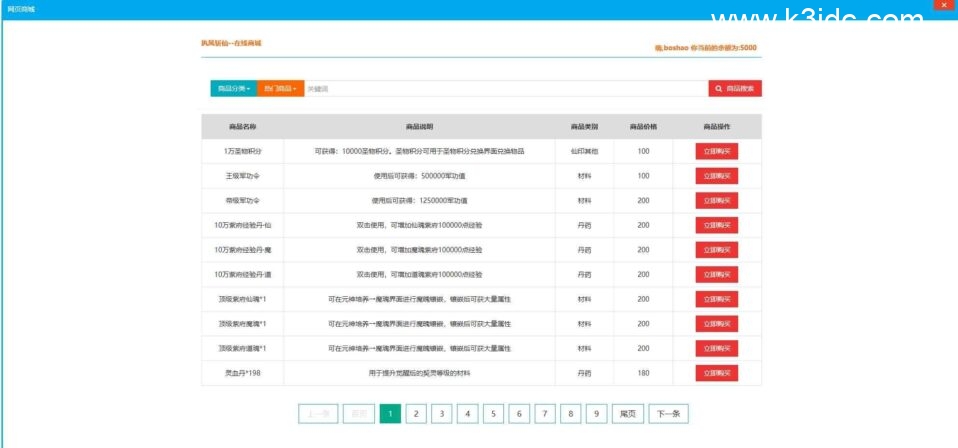Click description 使用后可获得：500000军功值
Viewport: 958px width, 448px height.
tap(419, 176)
